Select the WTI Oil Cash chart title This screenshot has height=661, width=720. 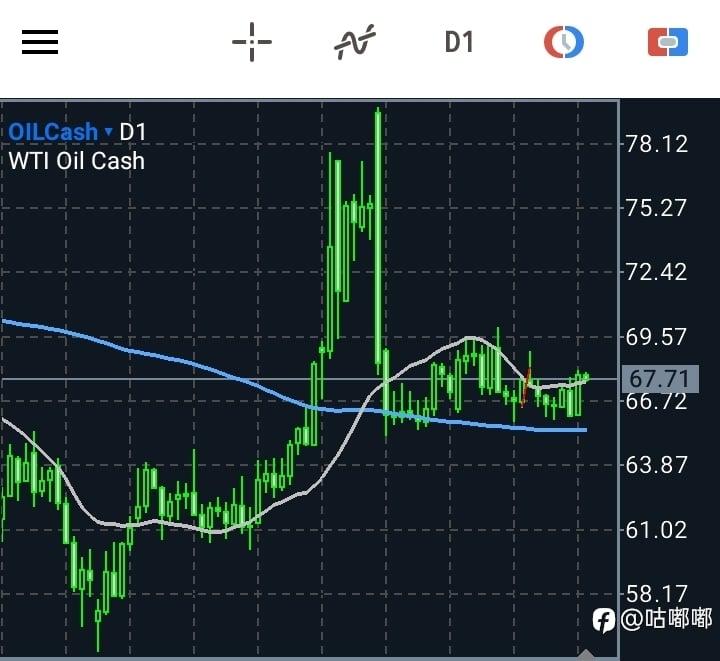[77, 161]
